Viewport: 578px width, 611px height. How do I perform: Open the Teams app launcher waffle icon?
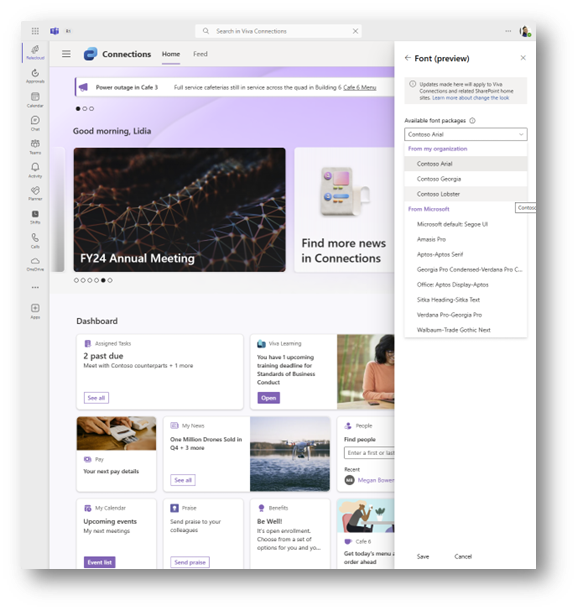[35, 31]
